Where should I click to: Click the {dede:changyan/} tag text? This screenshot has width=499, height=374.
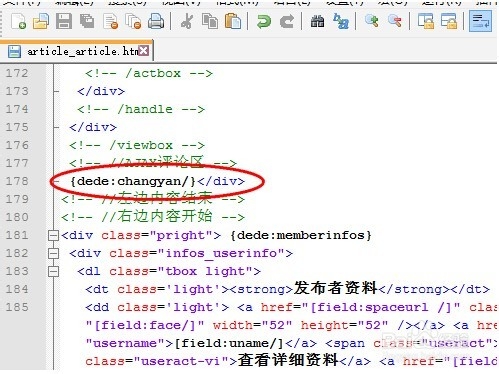(x=133, y=181)
